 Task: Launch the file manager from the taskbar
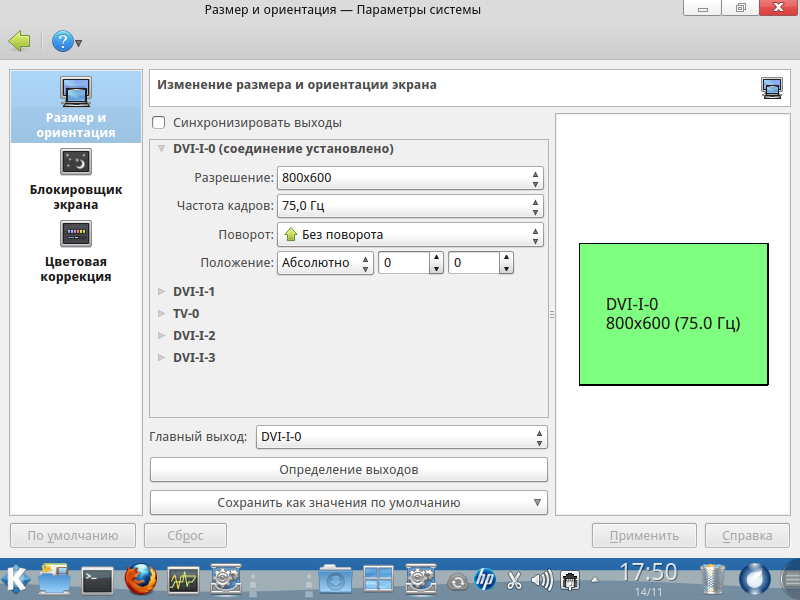click(x=55, y=580)
